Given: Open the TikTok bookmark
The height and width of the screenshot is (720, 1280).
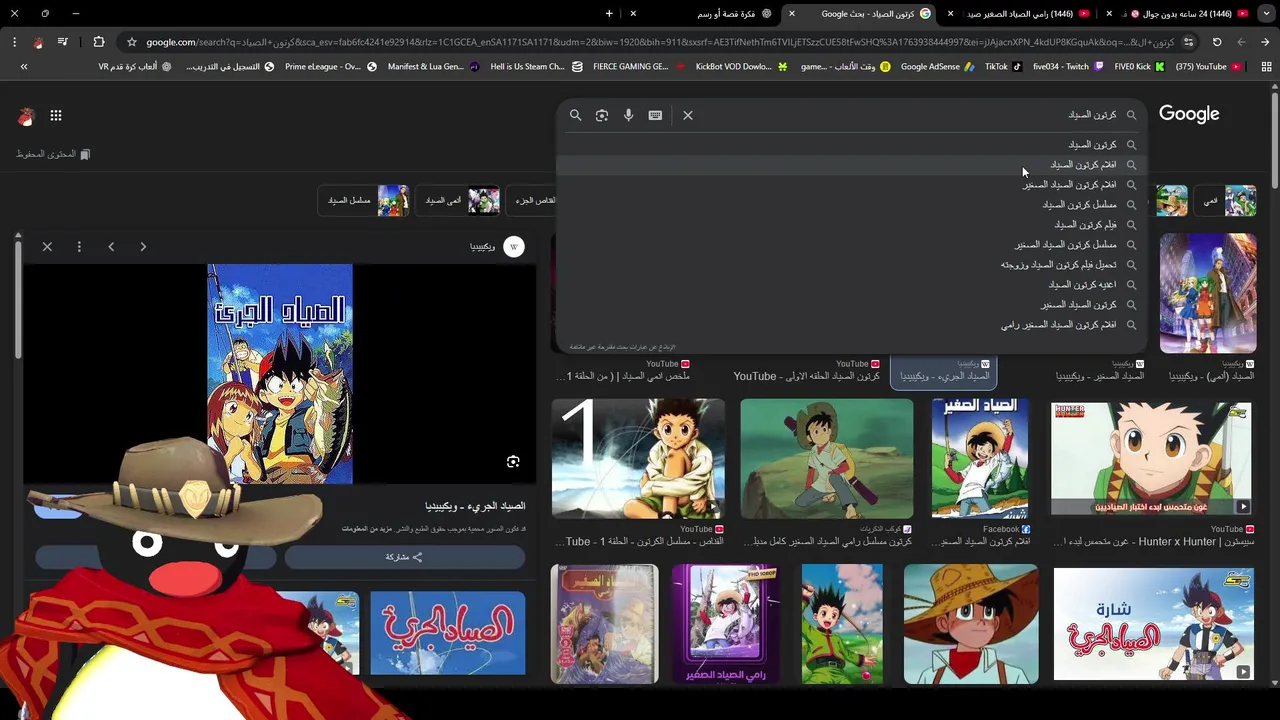Looking at the screenshot, I should click(1003, 67).
